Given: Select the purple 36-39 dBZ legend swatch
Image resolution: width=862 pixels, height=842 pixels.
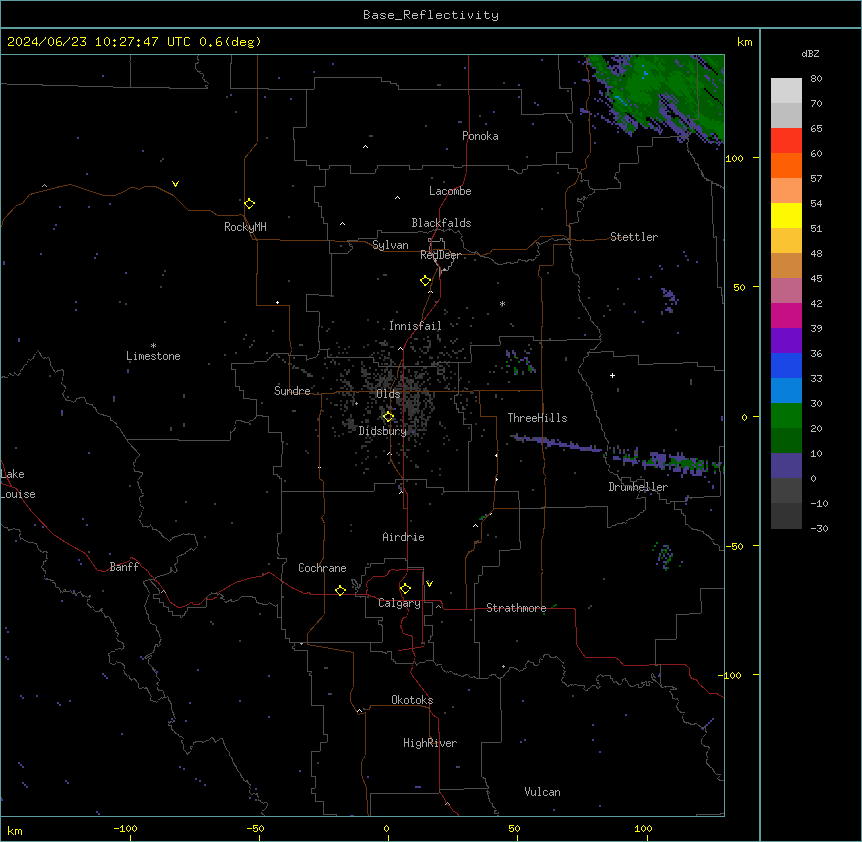Looking at the screenshot, I should (786, 340).
